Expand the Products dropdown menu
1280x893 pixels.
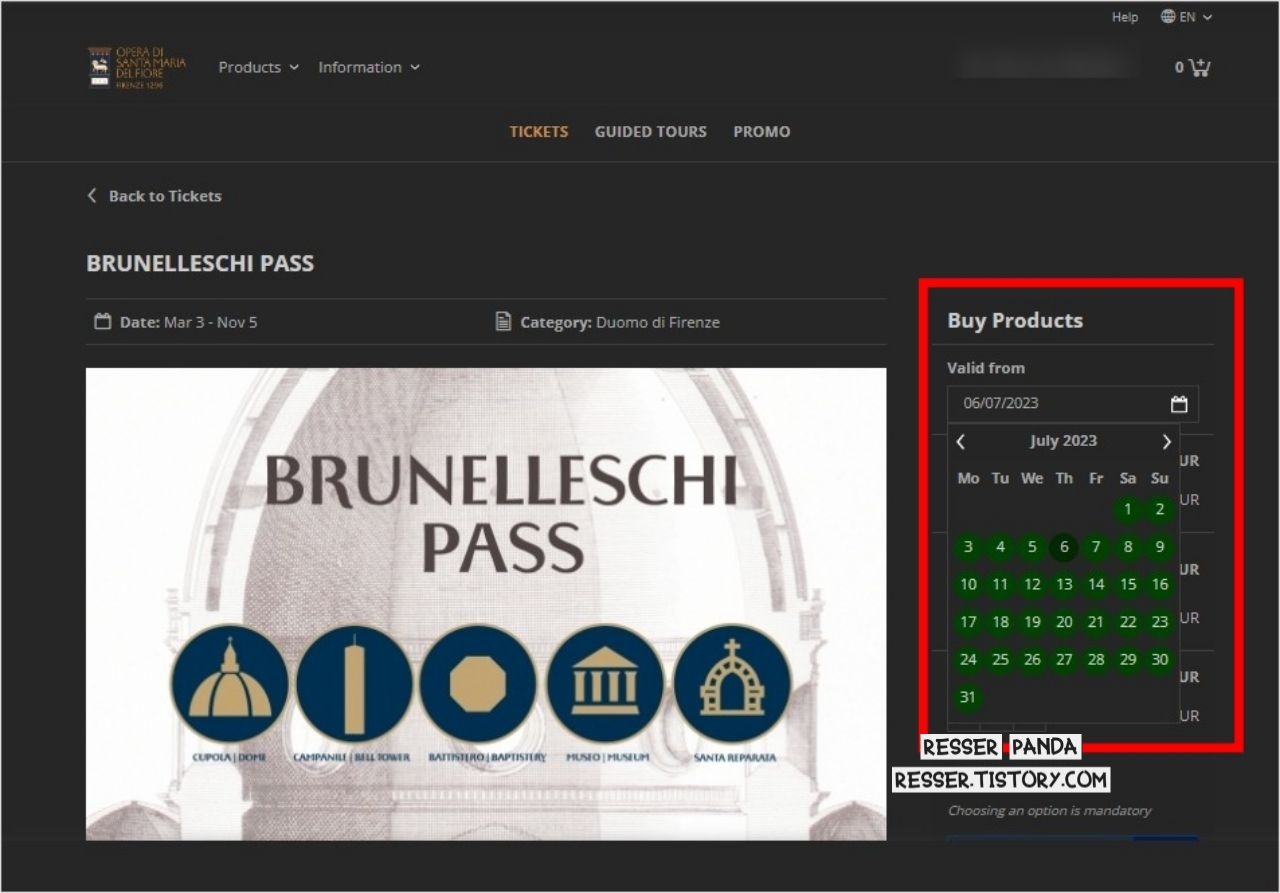[259, 67]
